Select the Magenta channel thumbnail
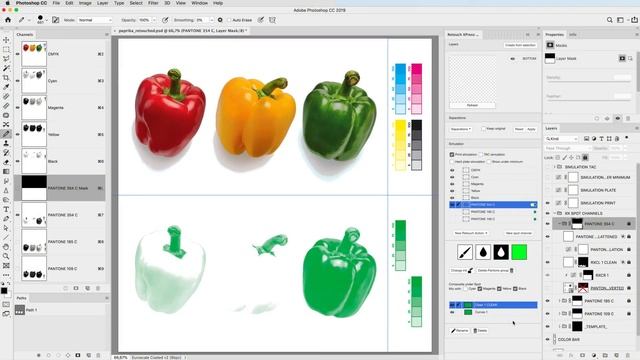Viewport: 640px width, 360px height. pos(34,108)
